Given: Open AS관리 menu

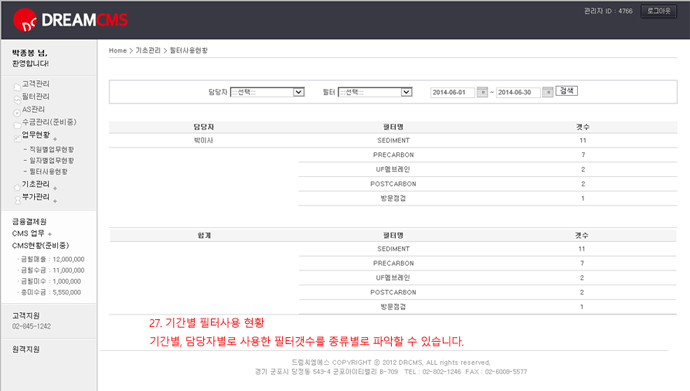Looking at the screenshot, I should [x=33, y=109].
